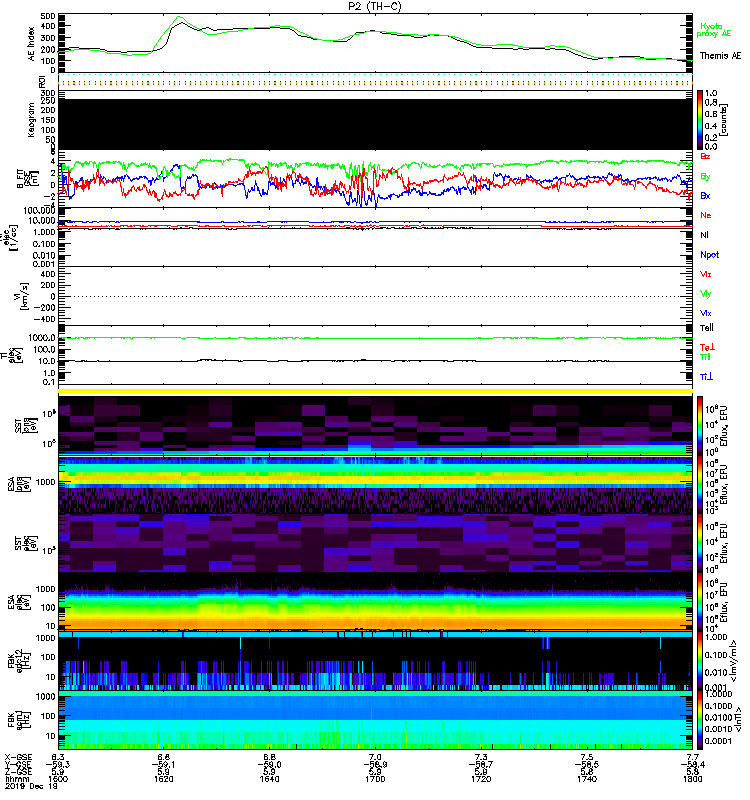Click the "X-GSE" row label

[x=18, y=757]
